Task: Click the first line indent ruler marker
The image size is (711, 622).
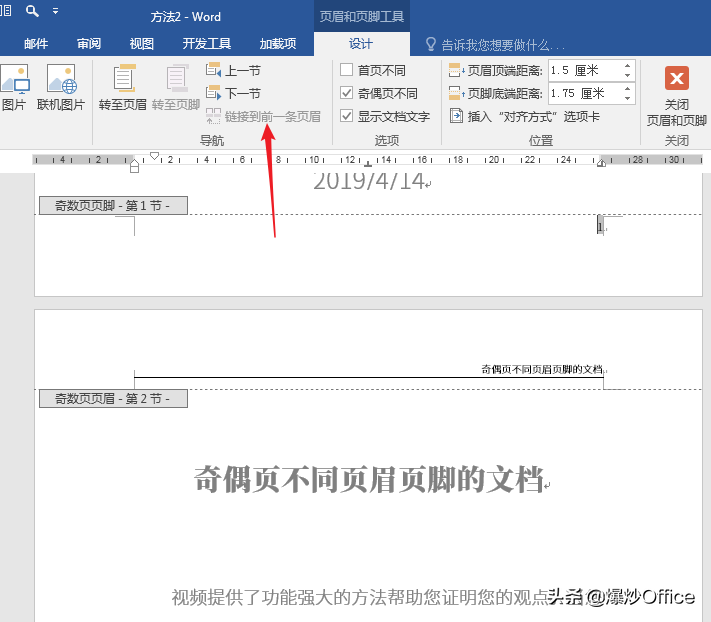Action: pos(155,156)
